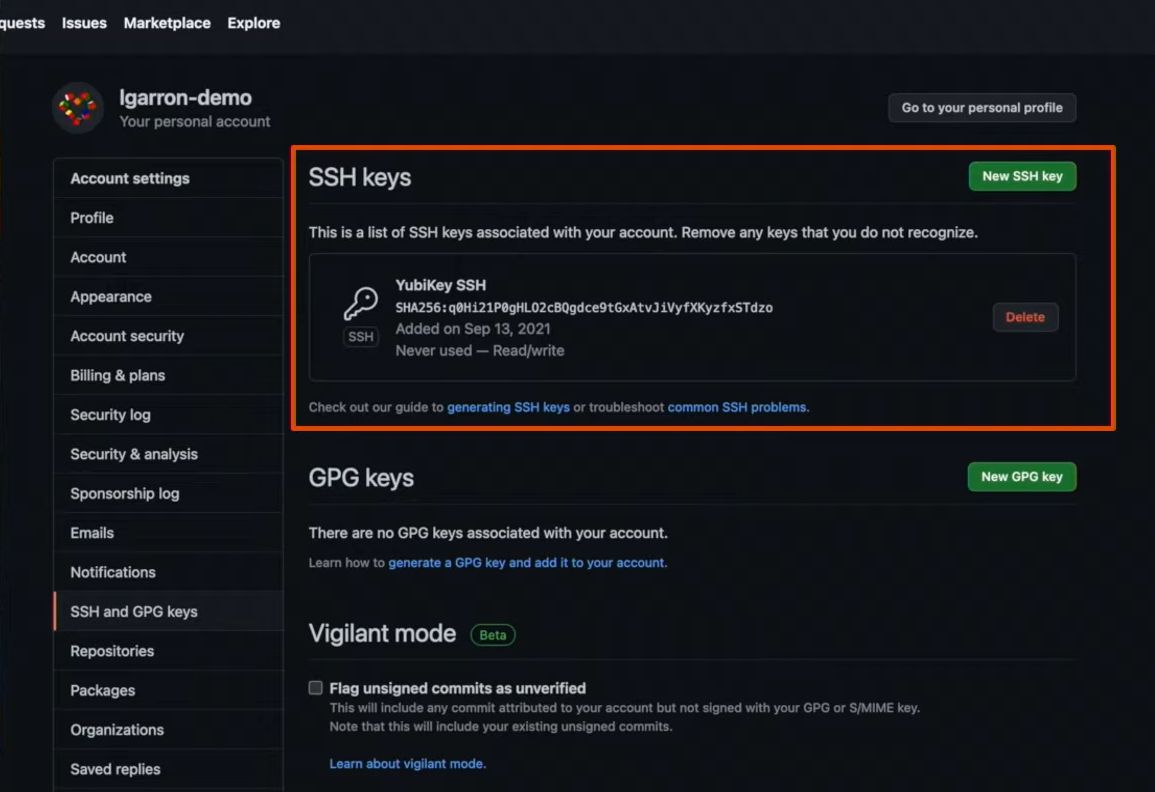Screen dimensions: 1155x792
Task: View the Security log
Action: click(111, 414)
